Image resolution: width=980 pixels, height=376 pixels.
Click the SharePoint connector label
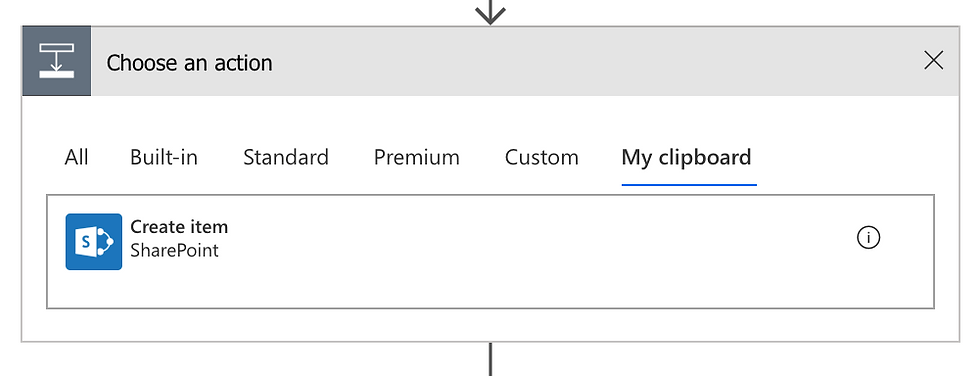pyautogui.click(x=174, y=250)
